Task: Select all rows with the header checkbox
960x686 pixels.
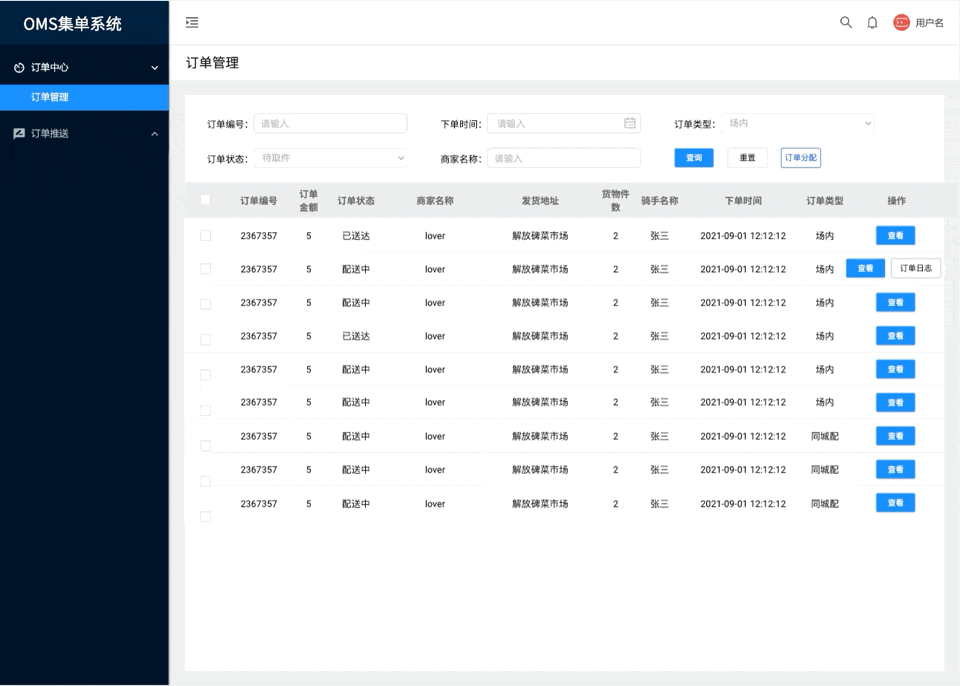Action: tap(205, 200)
